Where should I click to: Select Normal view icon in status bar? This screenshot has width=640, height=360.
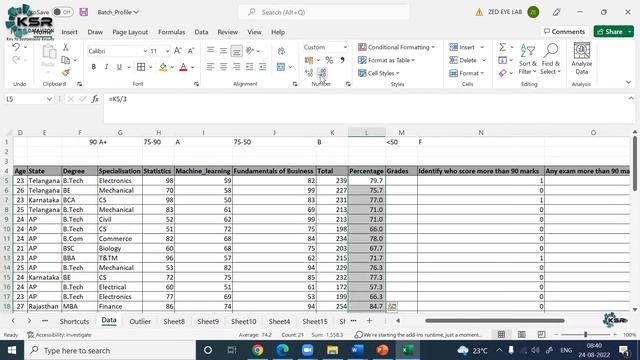click(501, 335)
